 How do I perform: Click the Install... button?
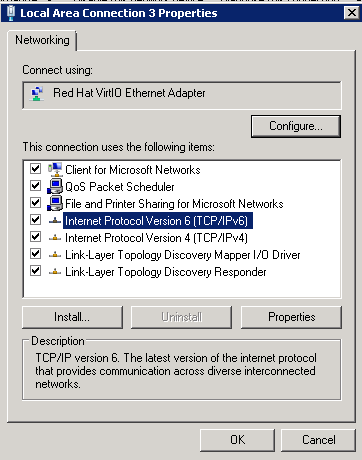point(72,317)
